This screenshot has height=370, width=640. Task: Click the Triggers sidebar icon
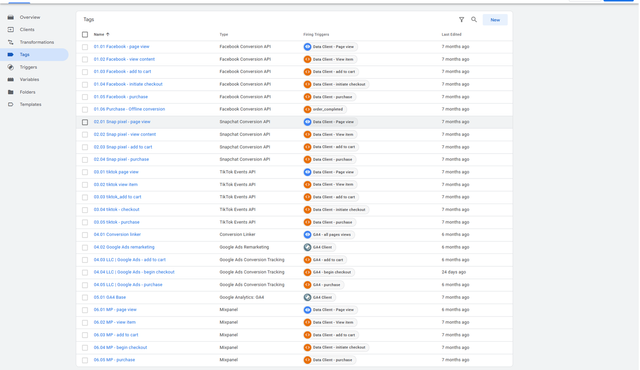click(x=11, y=67)
